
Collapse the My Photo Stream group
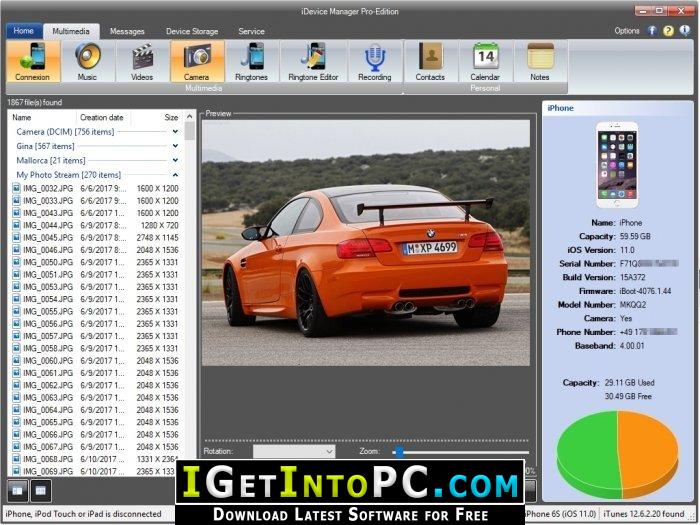175,175
